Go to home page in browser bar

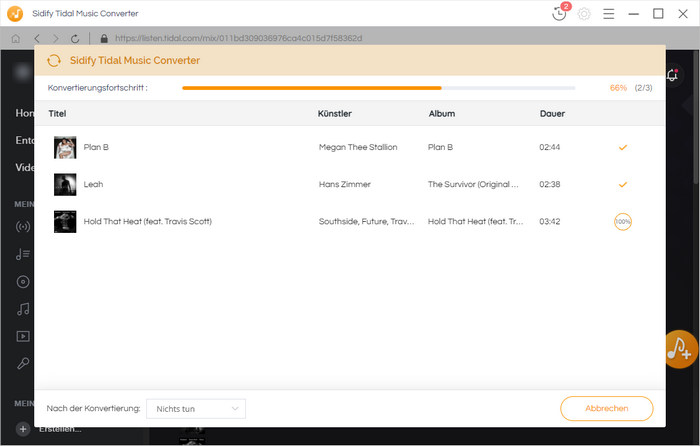pyautogui.click(x=16, y=38)
